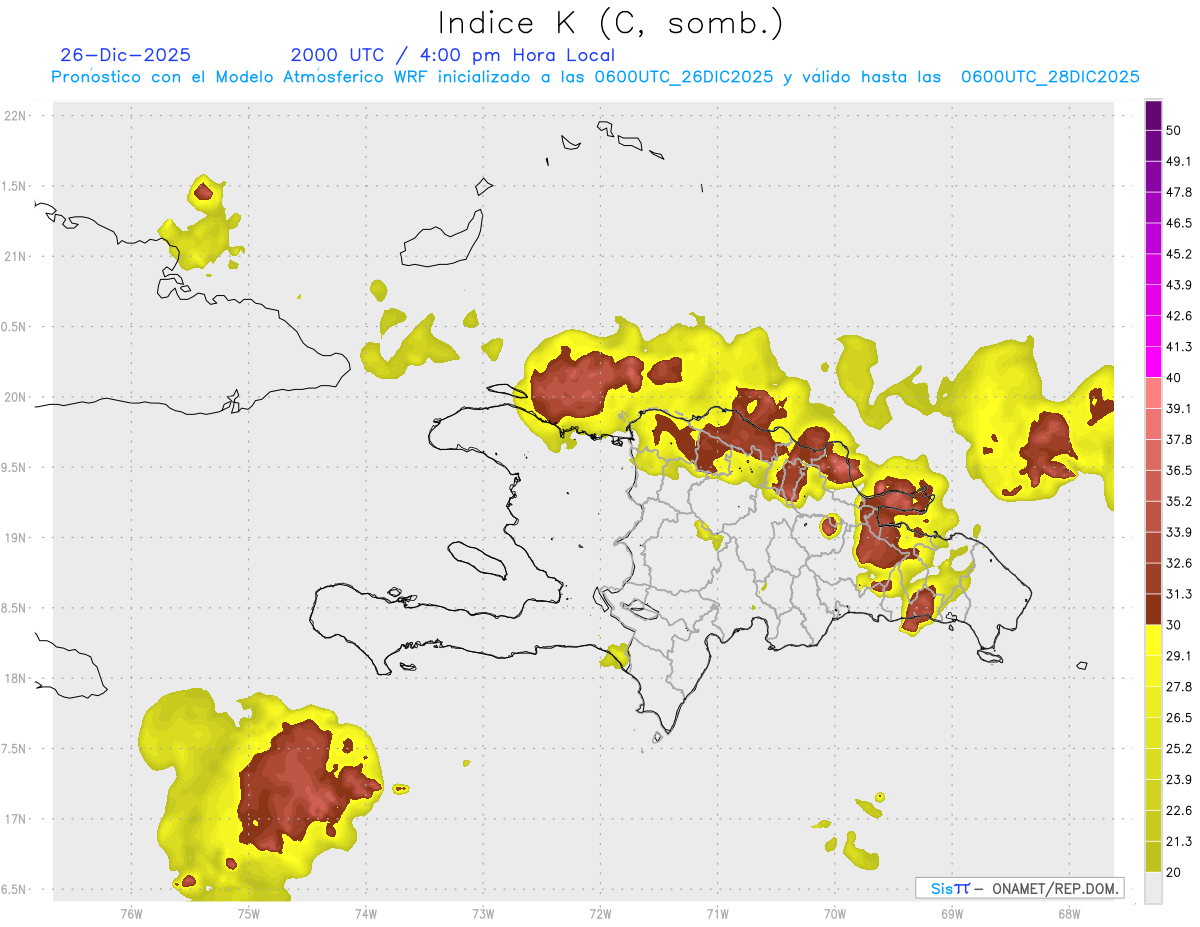Click the legend value "42.6"
Viewport: 1200px width, 927px height.
[x=1179, y=316]
